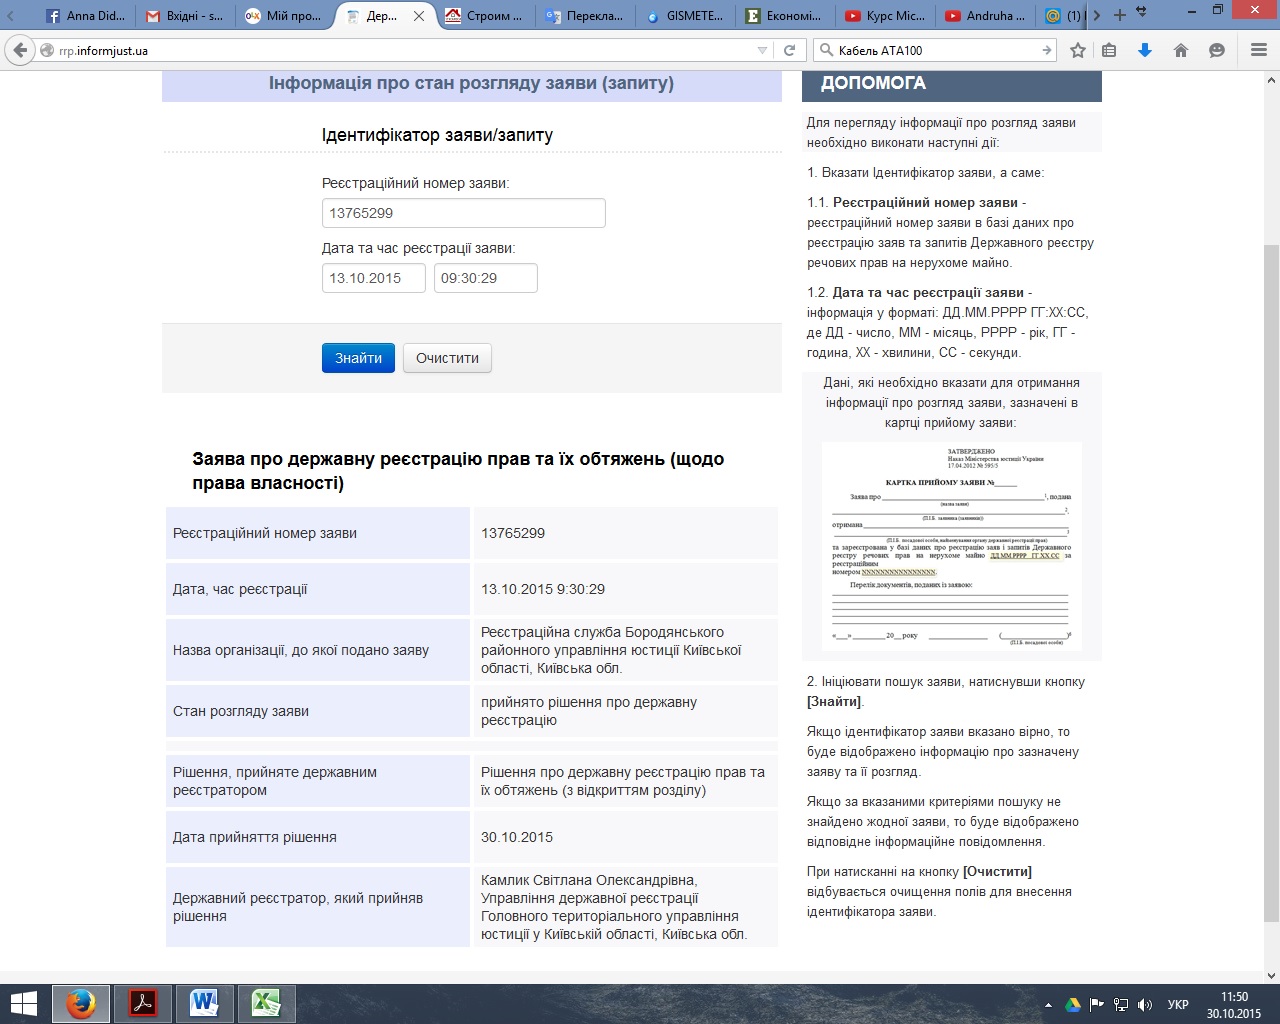Open the address bar history dropdown

click(x=763, y=50)
